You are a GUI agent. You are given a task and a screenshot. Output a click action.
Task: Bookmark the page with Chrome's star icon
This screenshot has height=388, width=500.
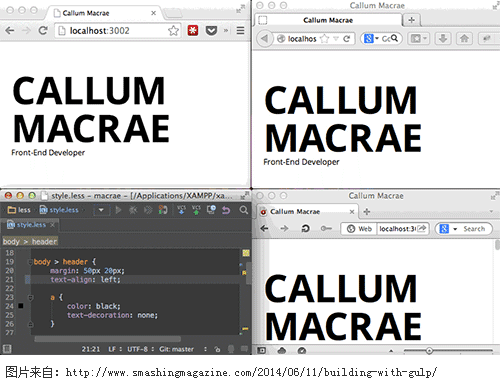click(173, 31)
